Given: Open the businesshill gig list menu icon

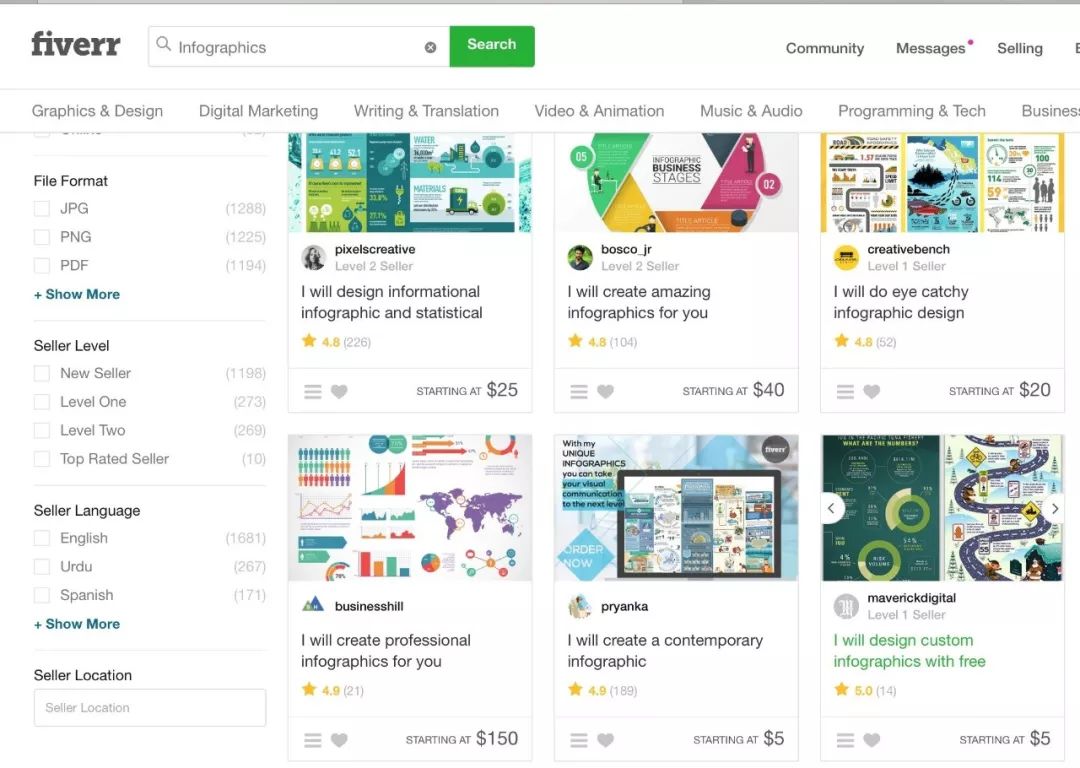Looking at the screenshot, I should click(x=313, y=740).
